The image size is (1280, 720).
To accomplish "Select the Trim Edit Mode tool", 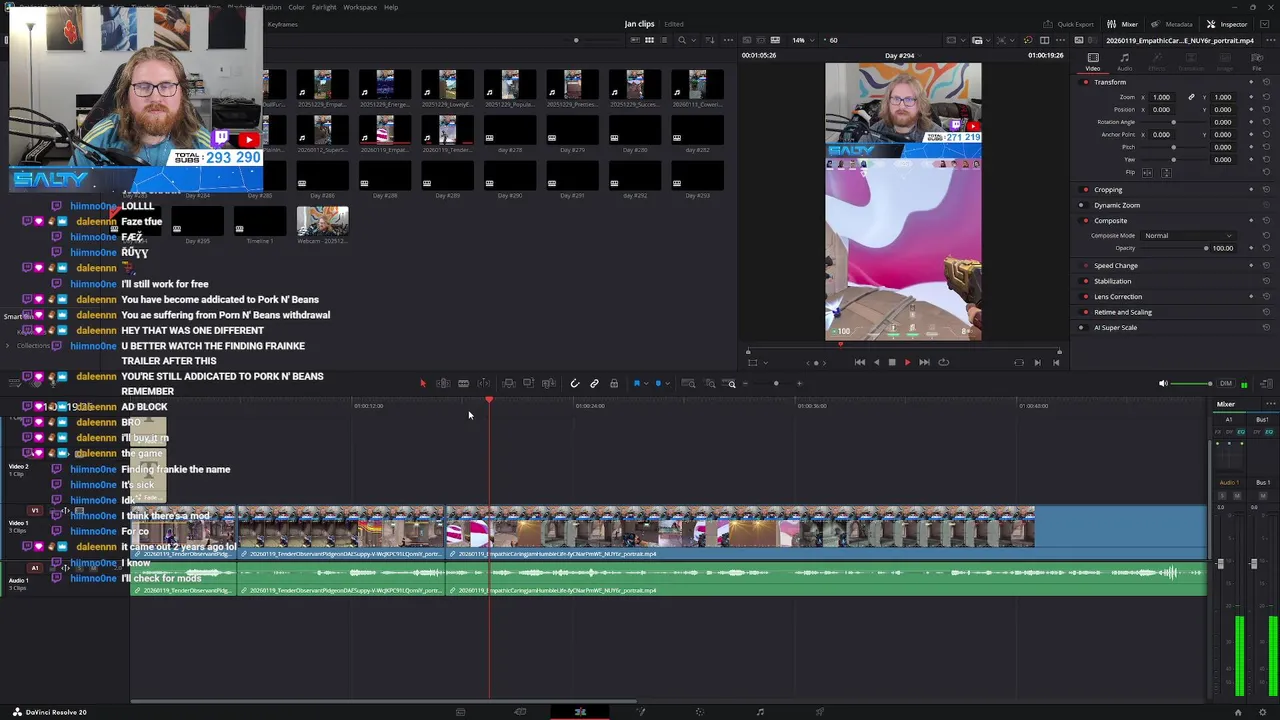I will (x=443, y=384).
